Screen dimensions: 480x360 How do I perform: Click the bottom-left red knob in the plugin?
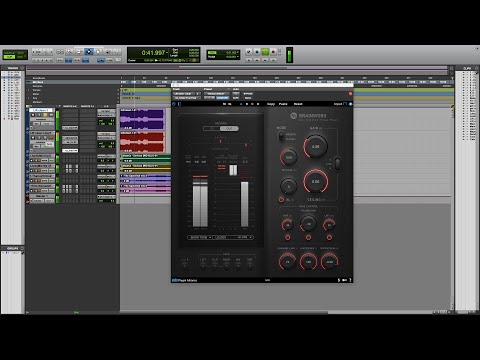pyautogui.click(x=287, y=262)
